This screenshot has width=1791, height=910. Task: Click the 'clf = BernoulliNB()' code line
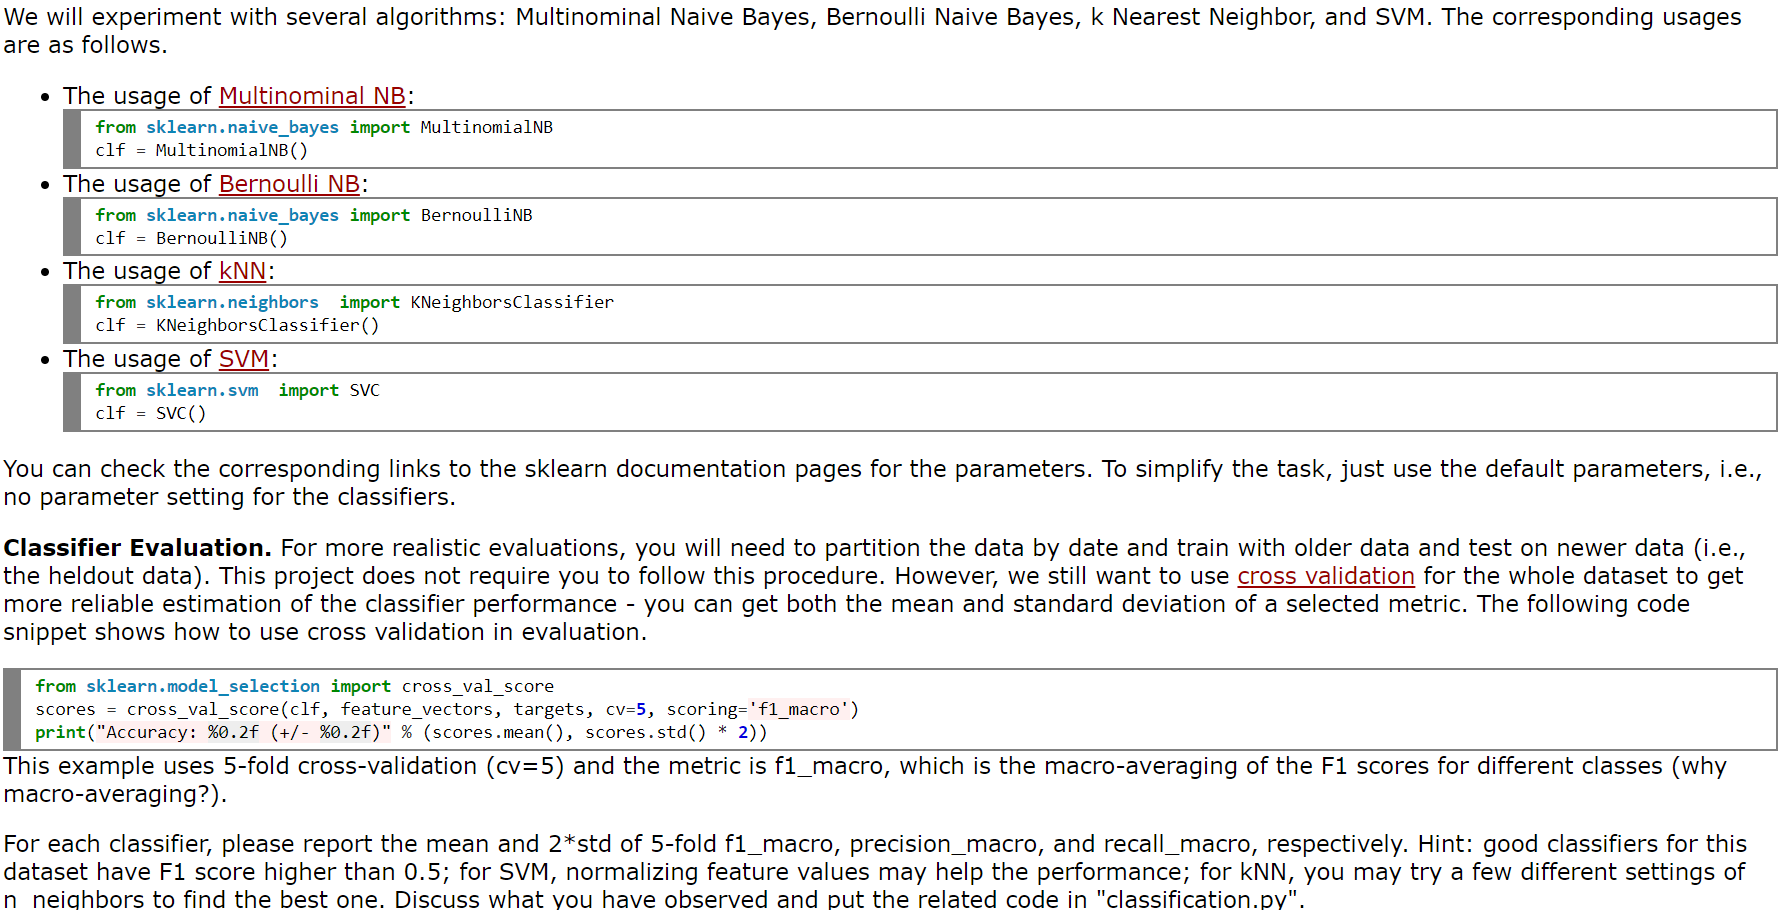point(192,238)
